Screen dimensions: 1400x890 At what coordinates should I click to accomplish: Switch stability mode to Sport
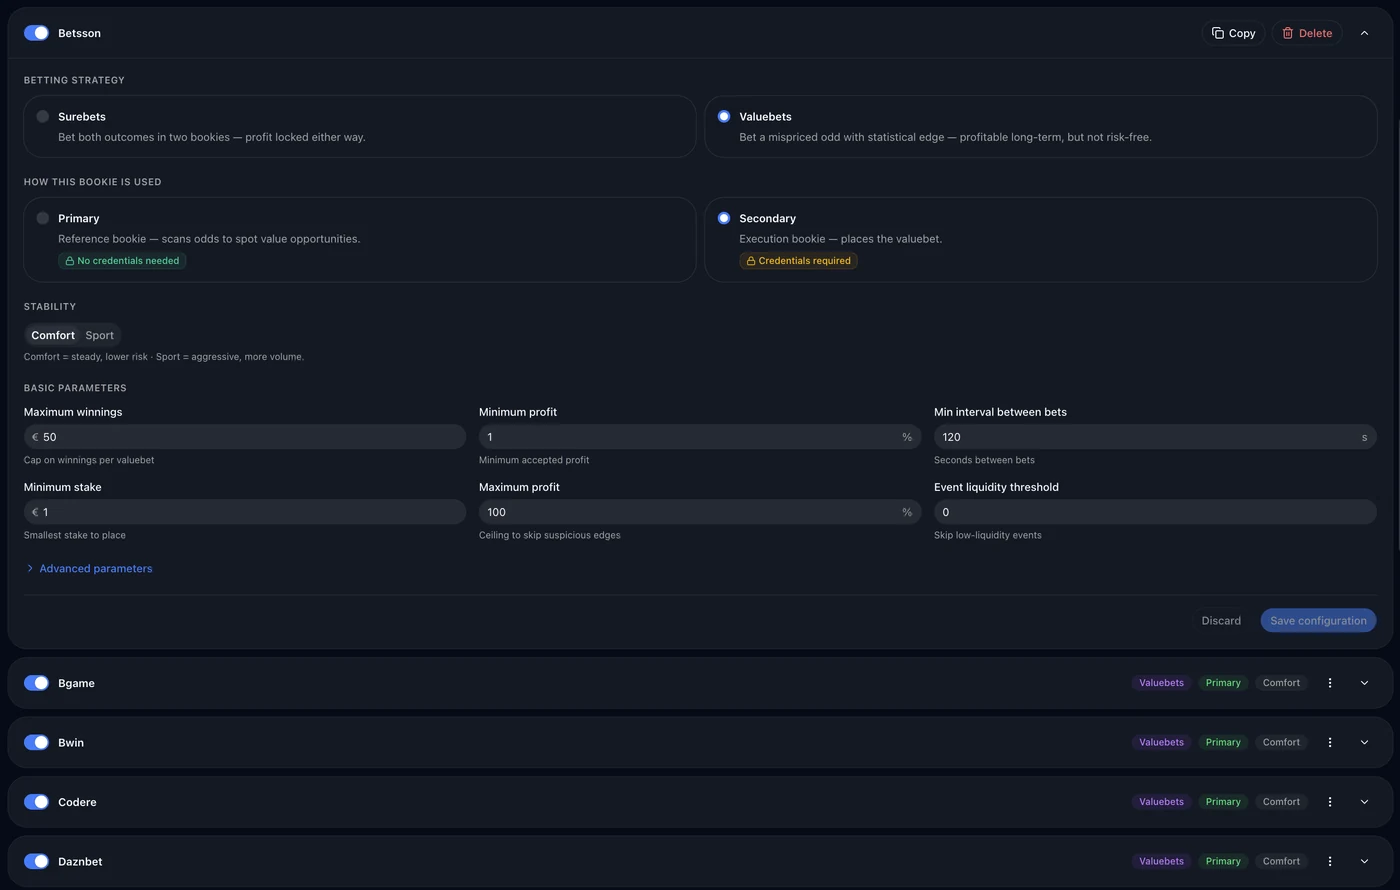tap(100, 335)
